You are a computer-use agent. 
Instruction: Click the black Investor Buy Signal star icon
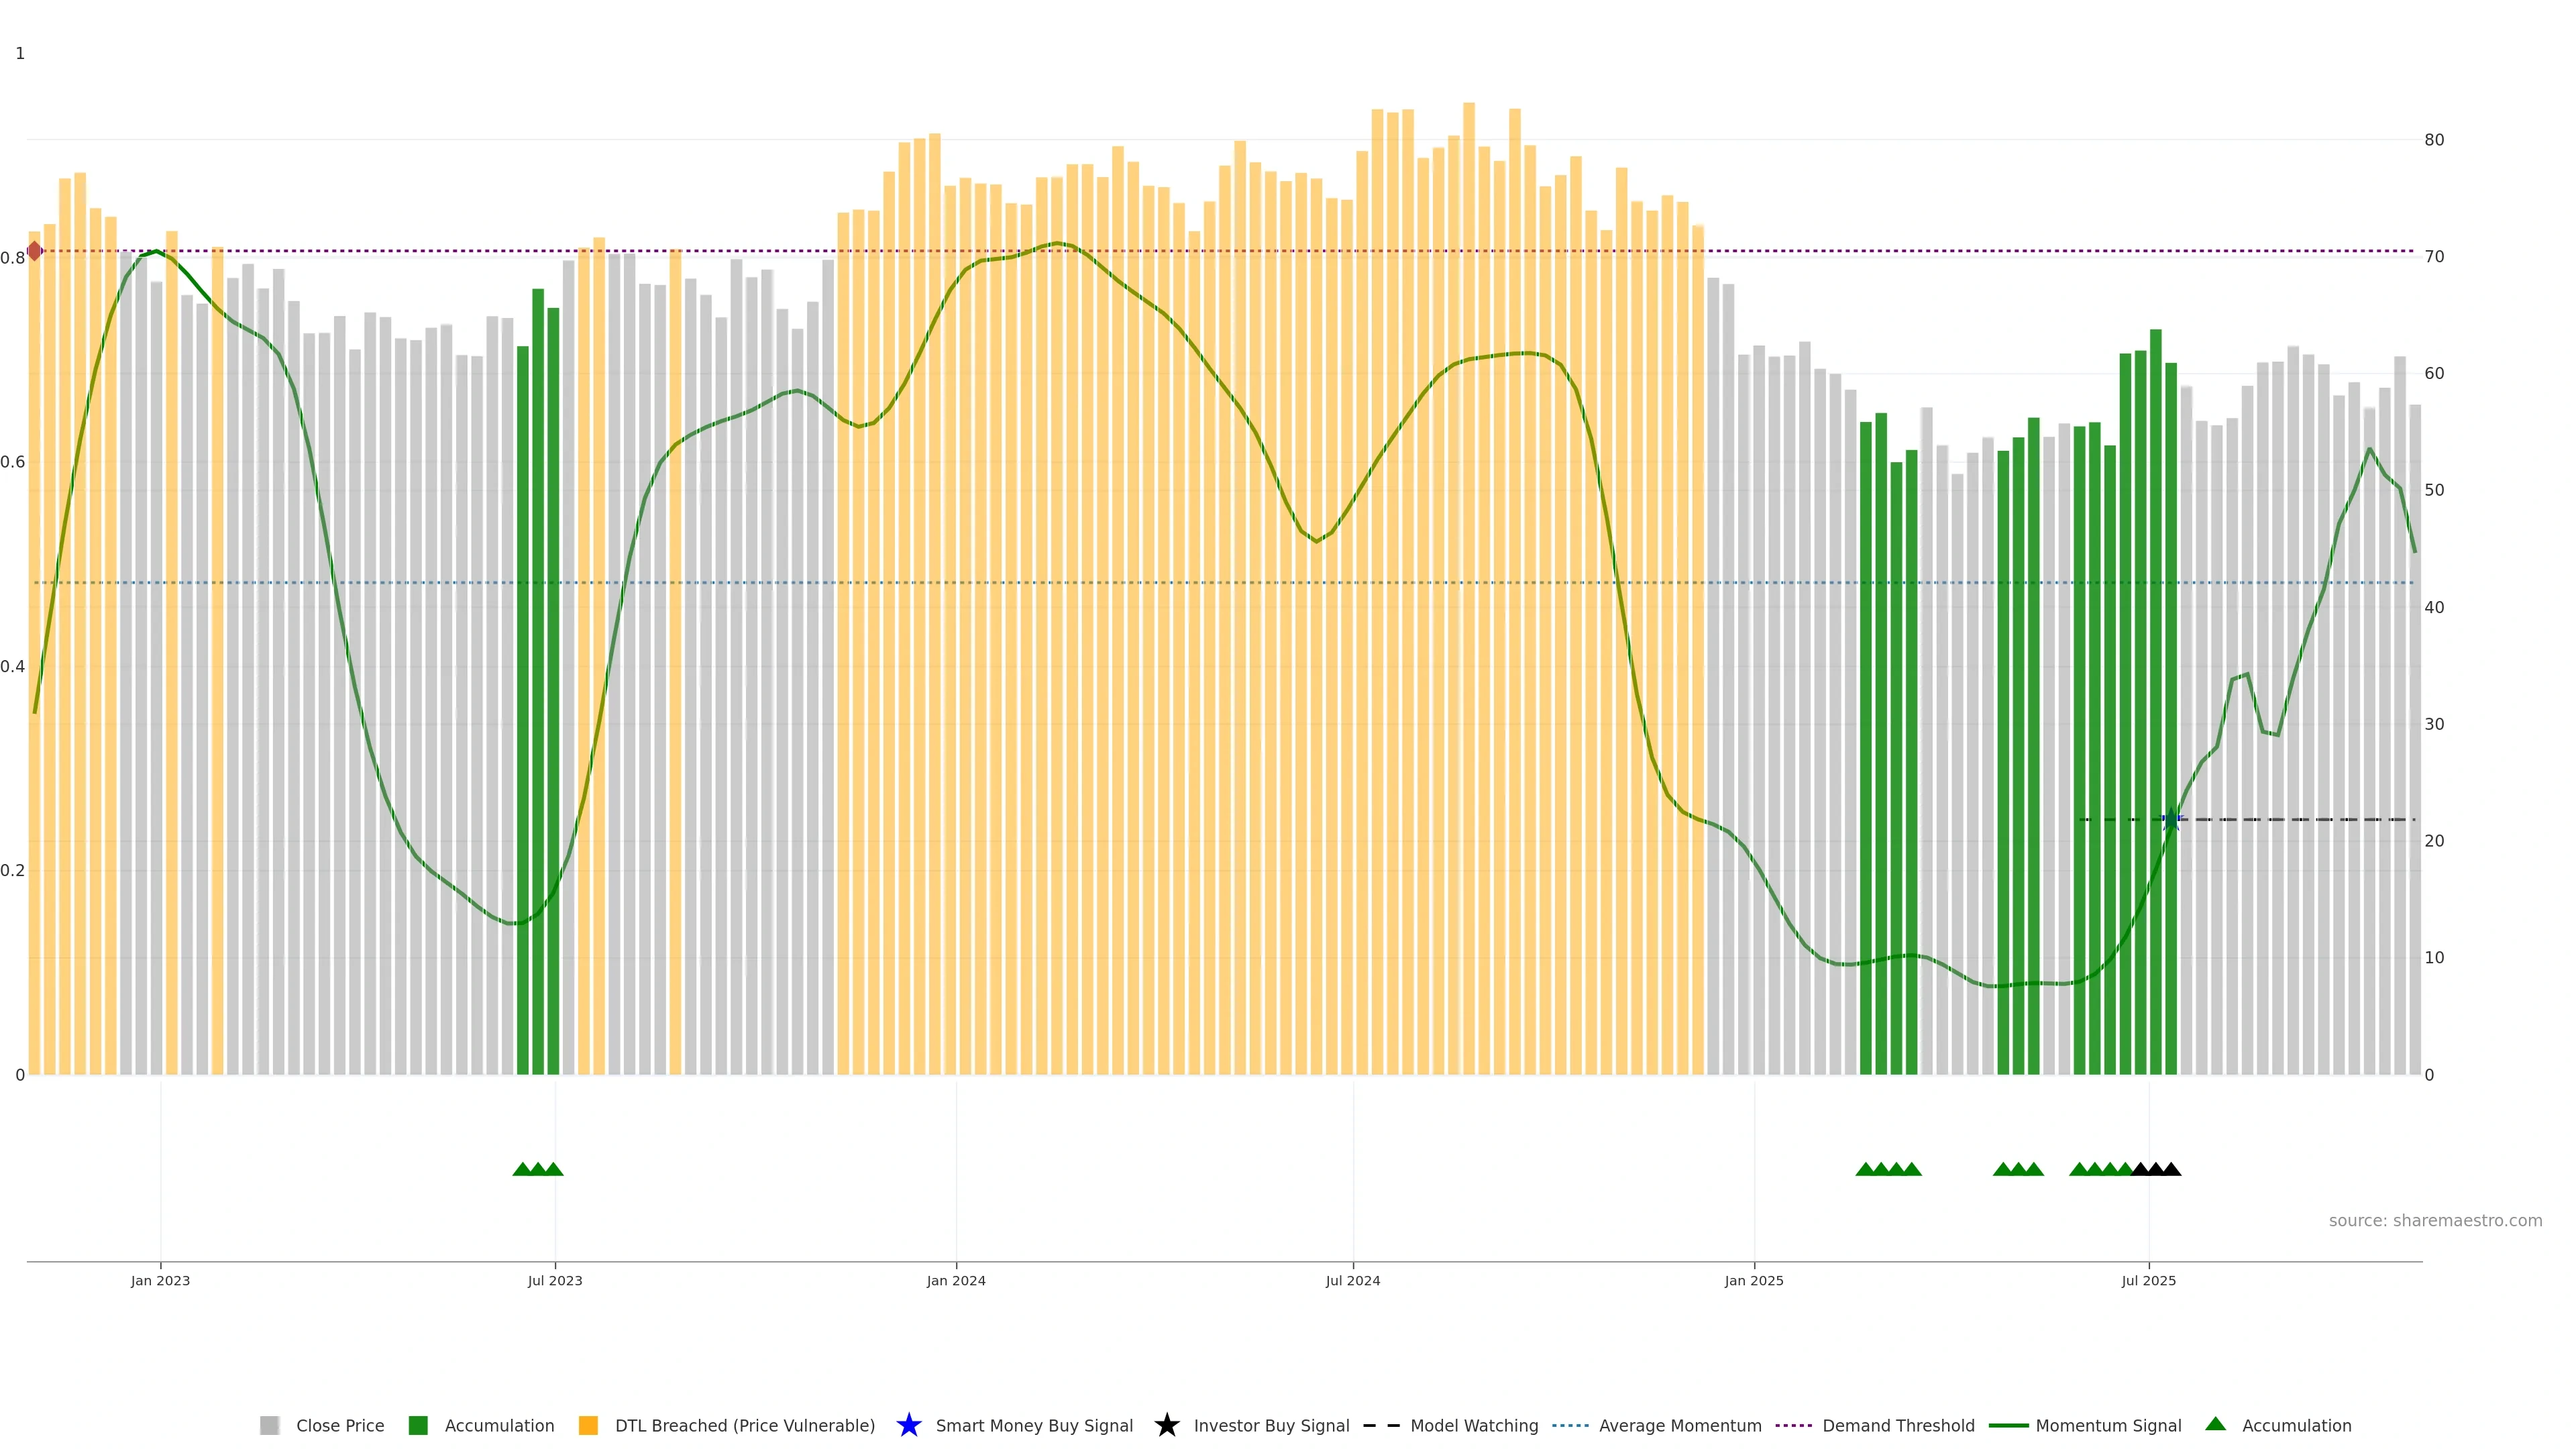1166,1425
